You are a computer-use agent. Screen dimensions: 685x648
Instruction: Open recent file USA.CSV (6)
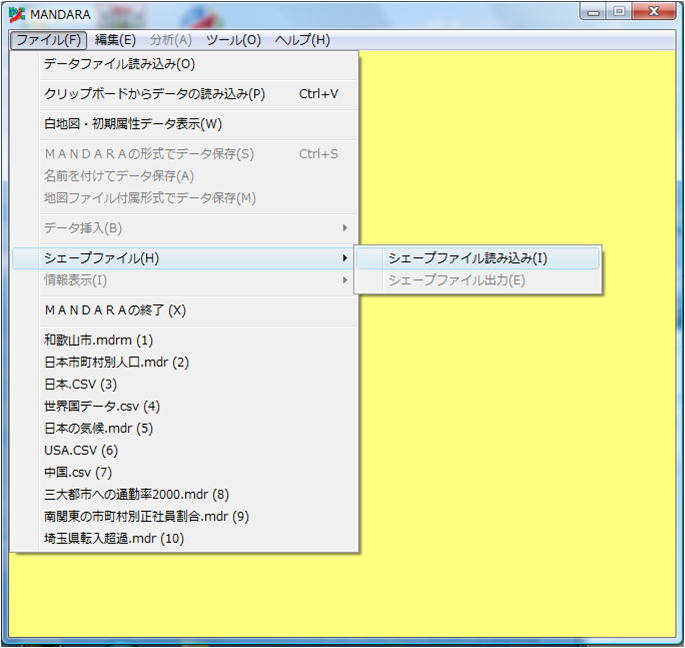point(186,450)
